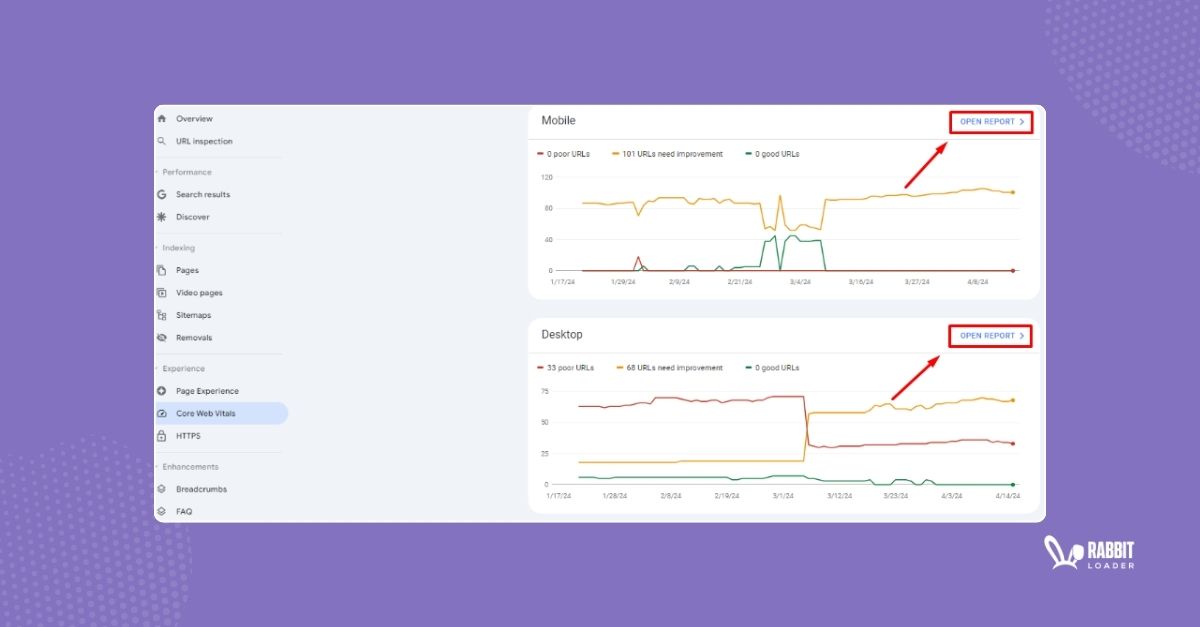Select the Overview home icon
The image size is (1200, 627).
[162, 118]
